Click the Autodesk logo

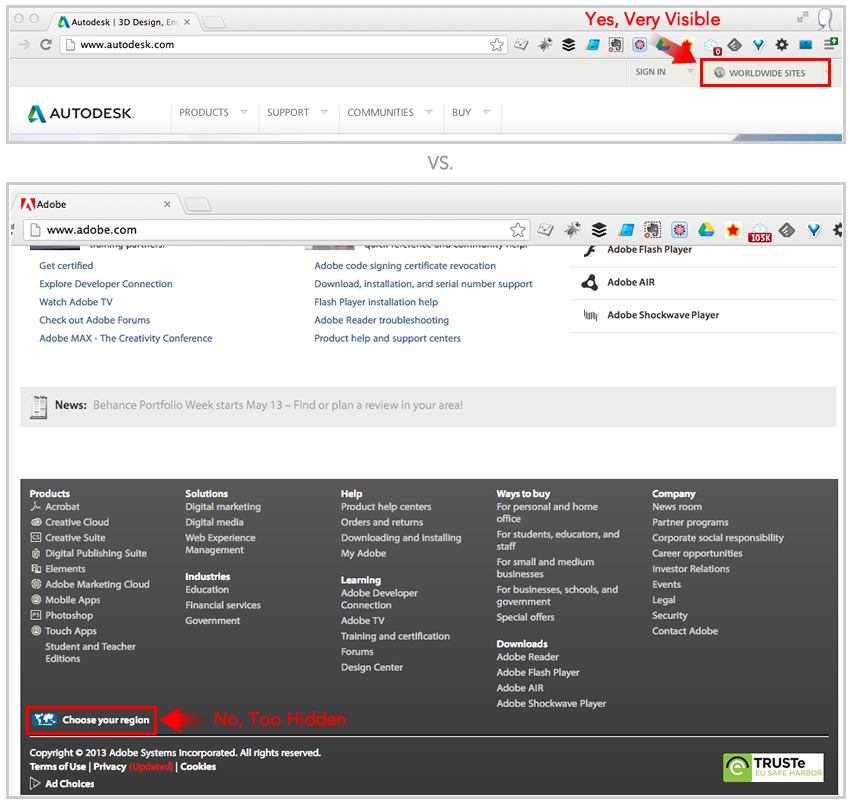point(80,113)
